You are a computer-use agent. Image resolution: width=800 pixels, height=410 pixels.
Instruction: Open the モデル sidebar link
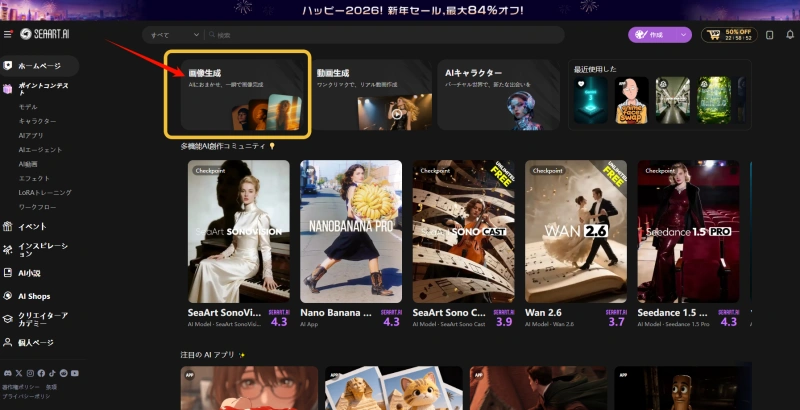click(x=28, y=107)
